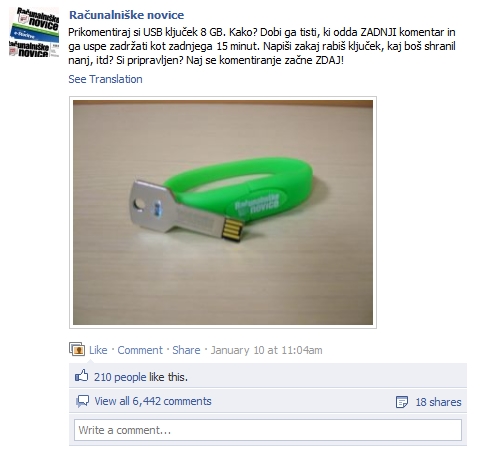Click the thumbs-up icon in the likes row

point(82,376)
